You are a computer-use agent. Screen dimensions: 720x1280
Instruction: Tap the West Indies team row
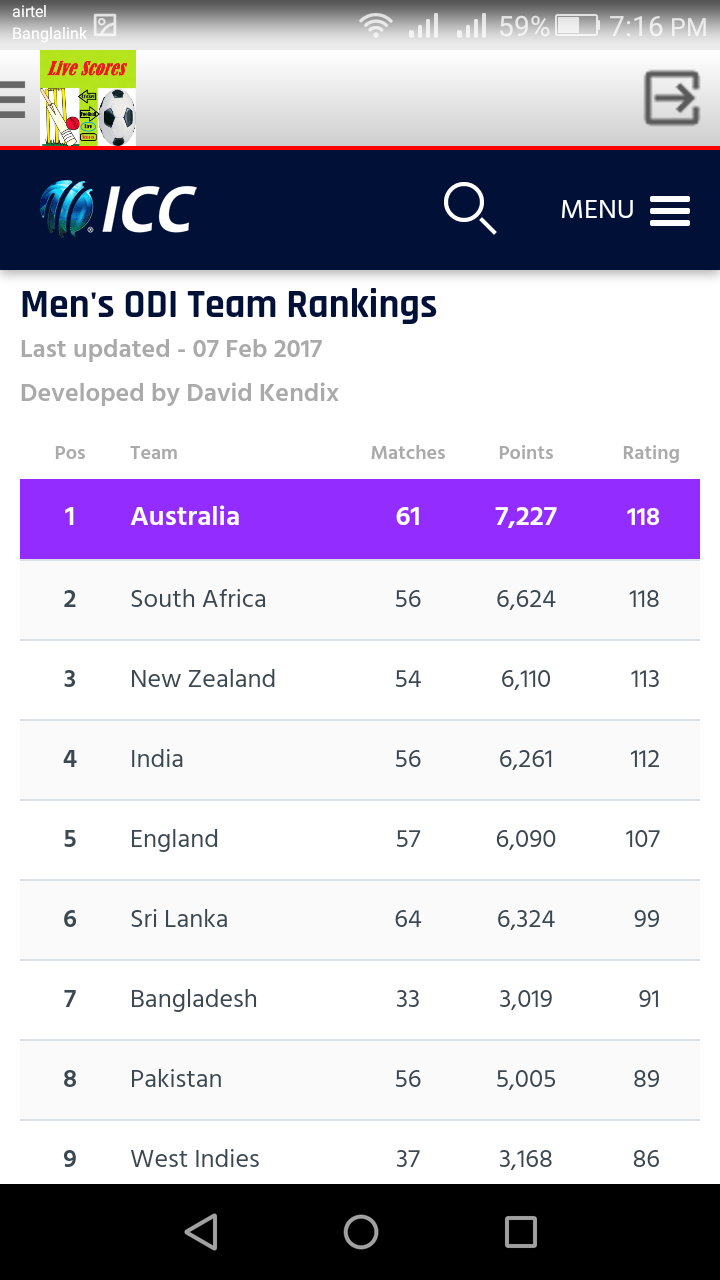pyautogui.click(x=359, y=1159)
